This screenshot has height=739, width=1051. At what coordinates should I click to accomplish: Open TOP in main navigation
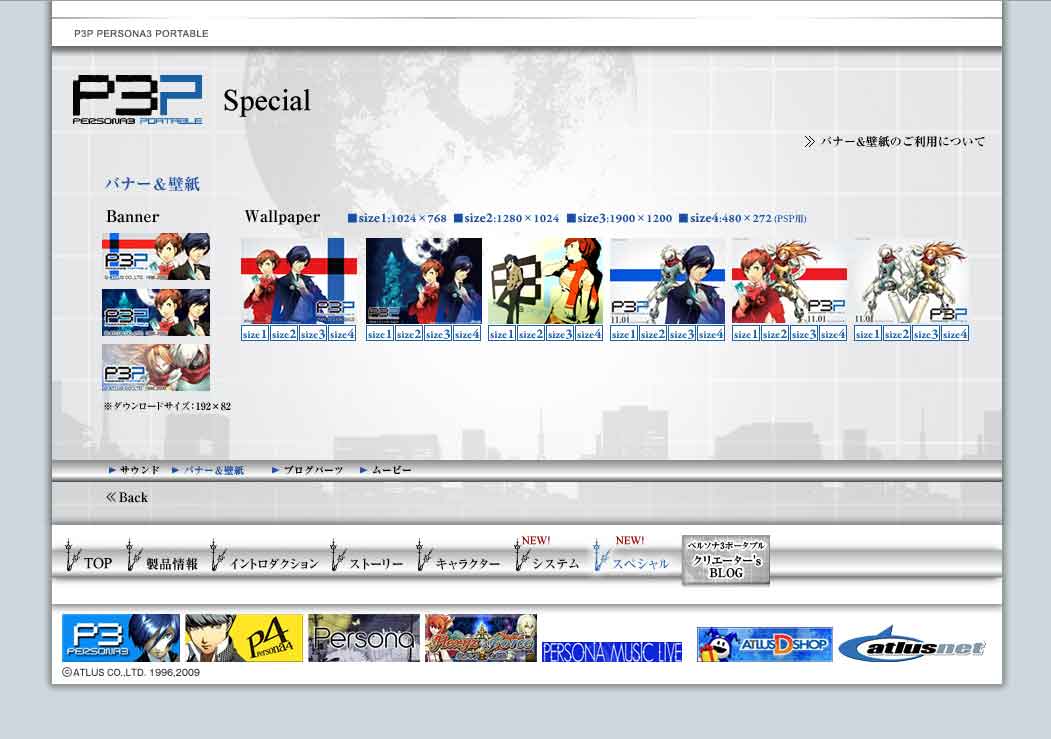(88, 558)
